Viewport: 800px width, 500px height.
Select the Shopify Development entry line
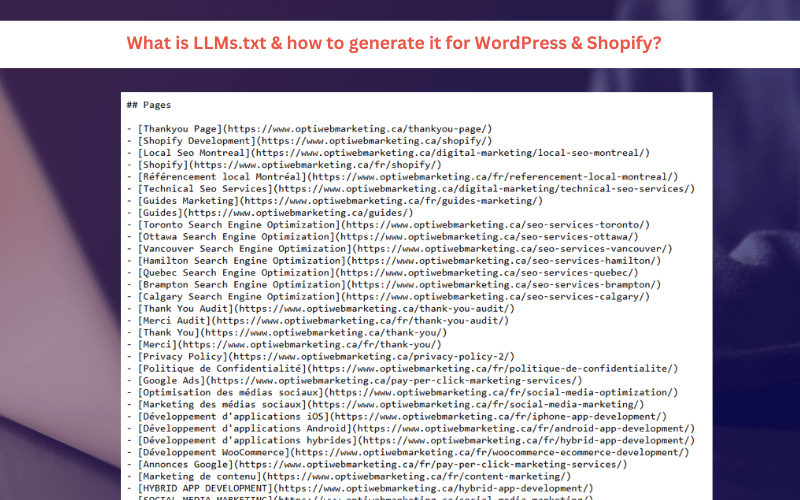tap(310, 141)
